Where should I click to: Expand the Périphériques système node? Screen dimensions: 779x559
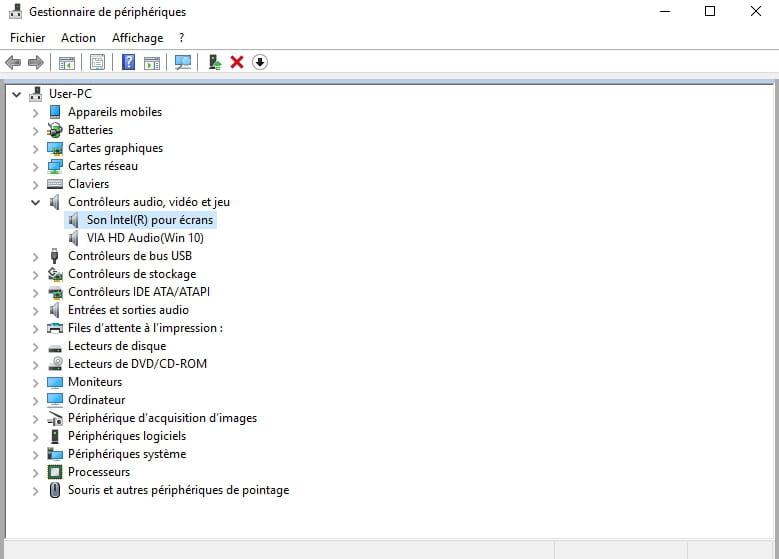coord(36,455)
